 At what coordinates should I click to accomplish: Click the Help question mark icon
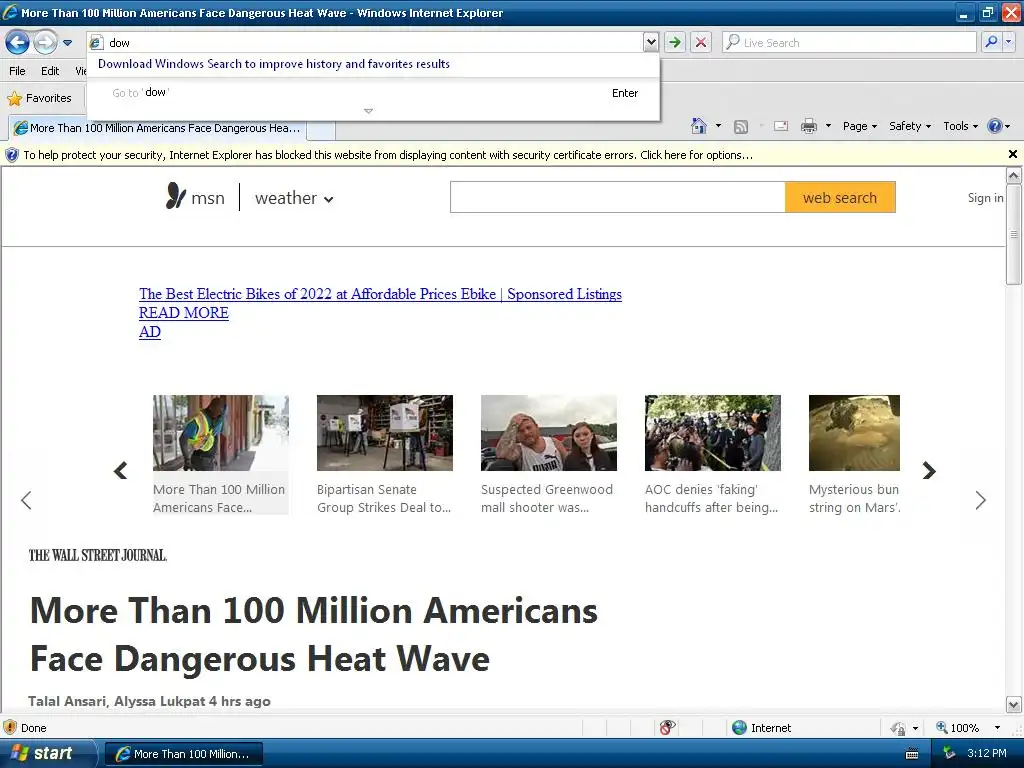(995, 126)
